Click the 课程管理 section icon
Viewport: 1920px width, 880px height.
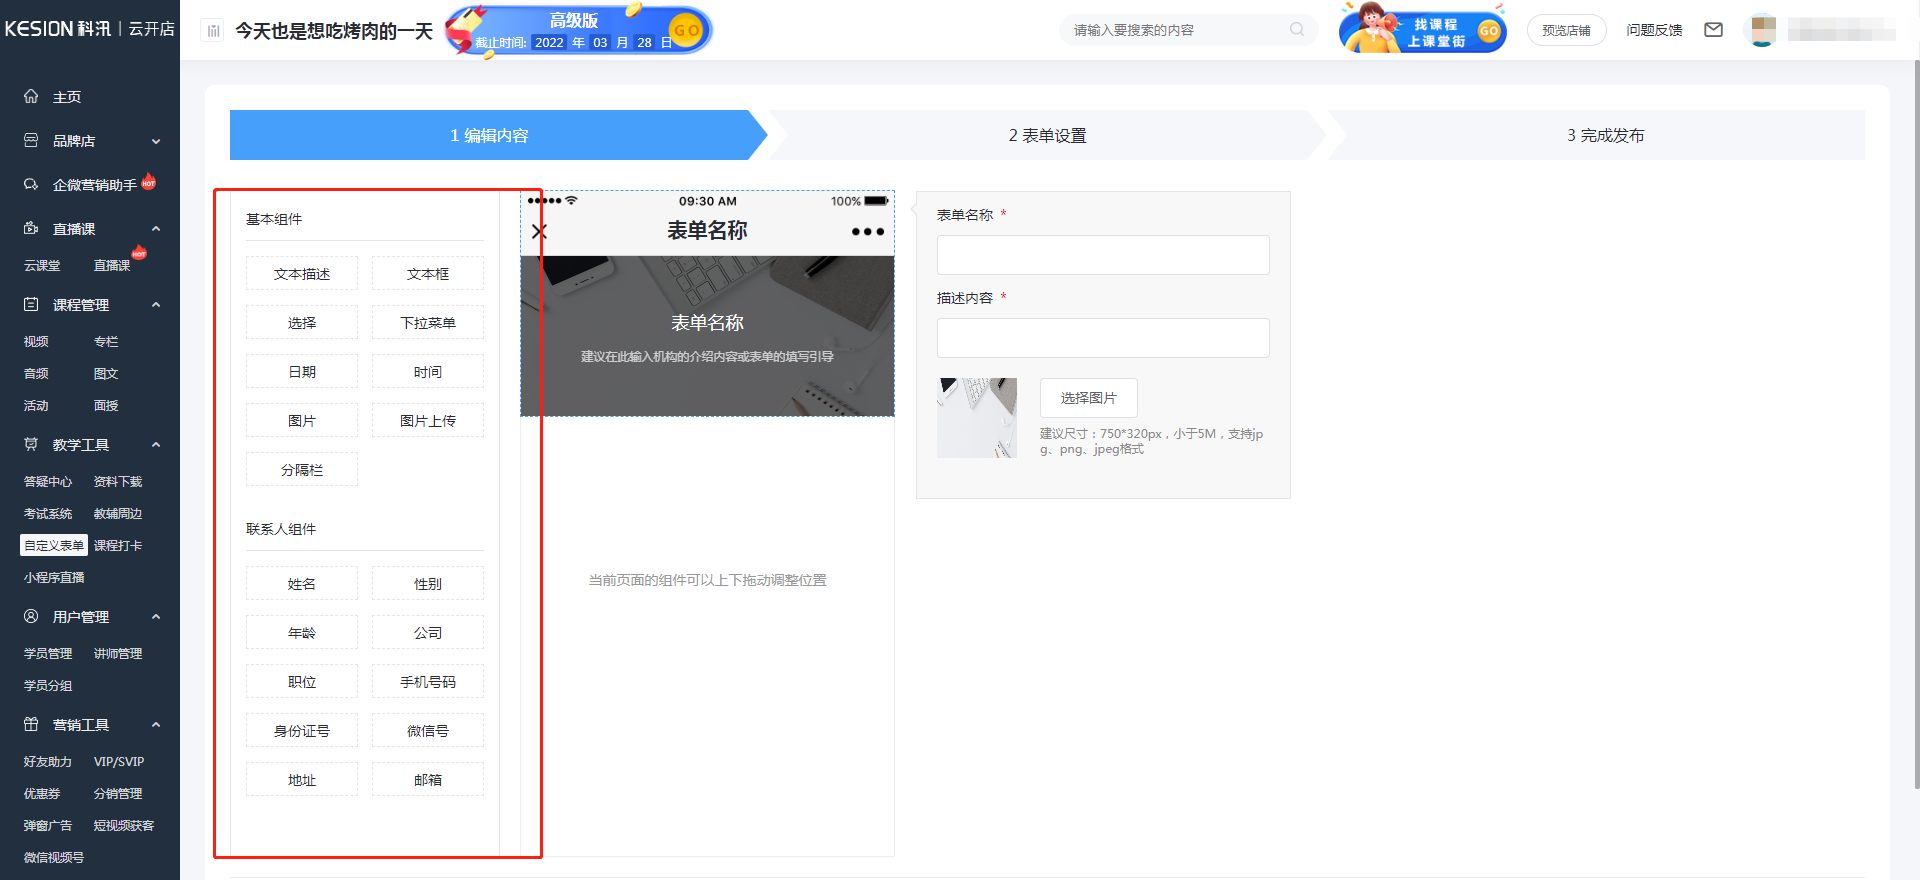point(31,305)
